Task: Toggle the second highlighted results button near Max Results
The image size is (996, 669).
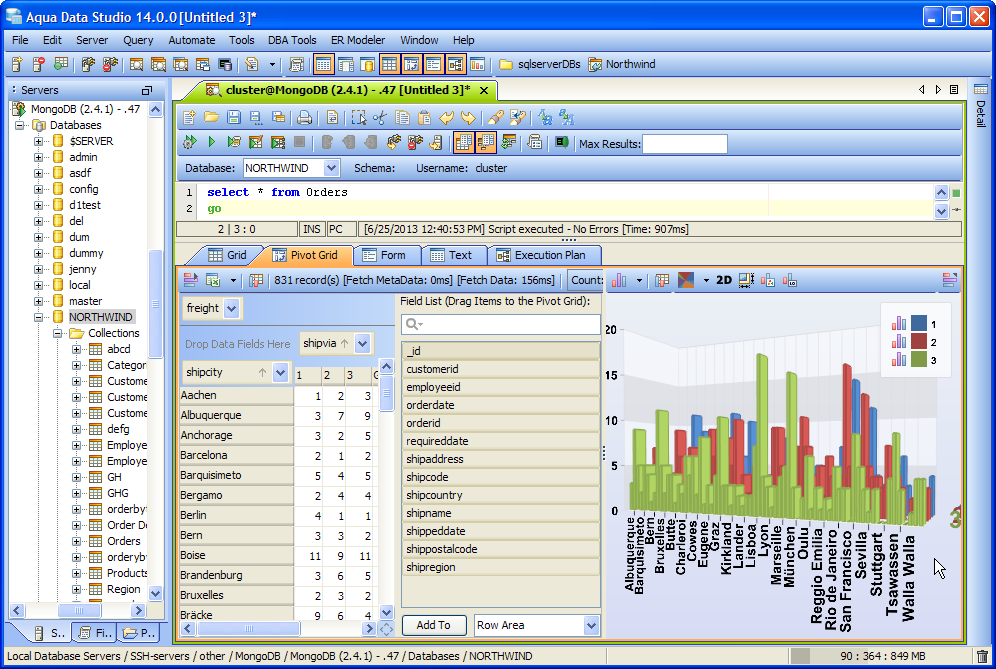Action: 486,142
